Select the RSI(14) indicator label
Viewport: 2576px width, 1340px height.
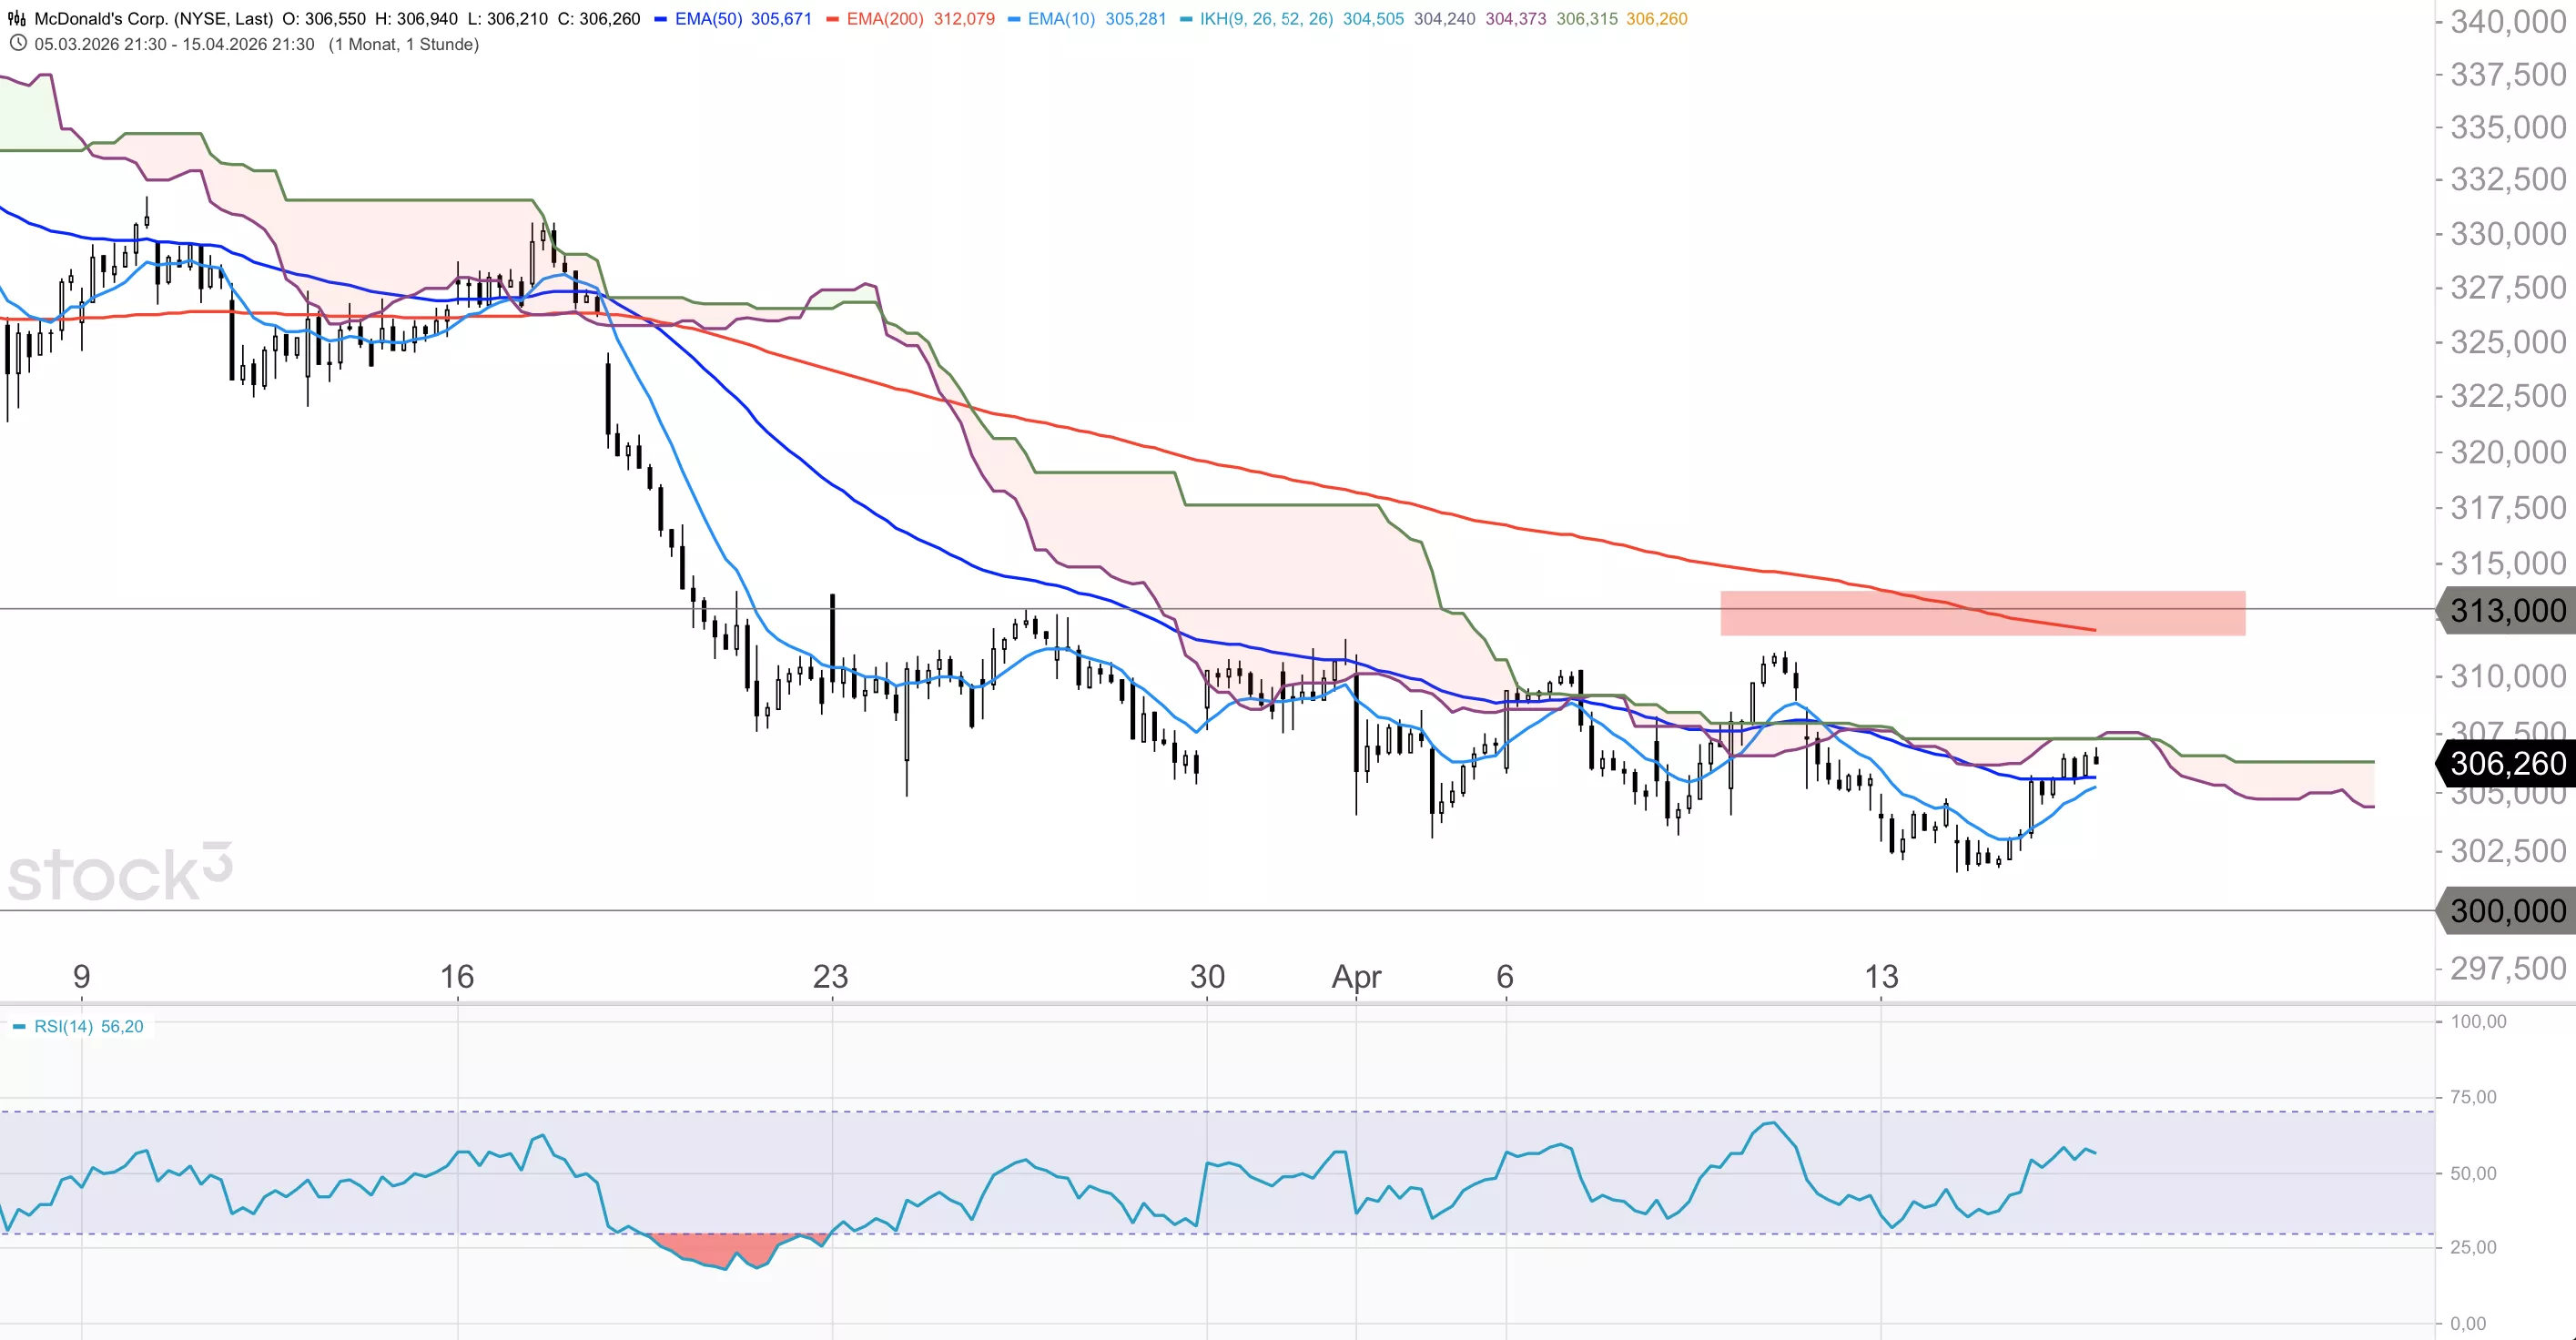tap(63, 1026)
